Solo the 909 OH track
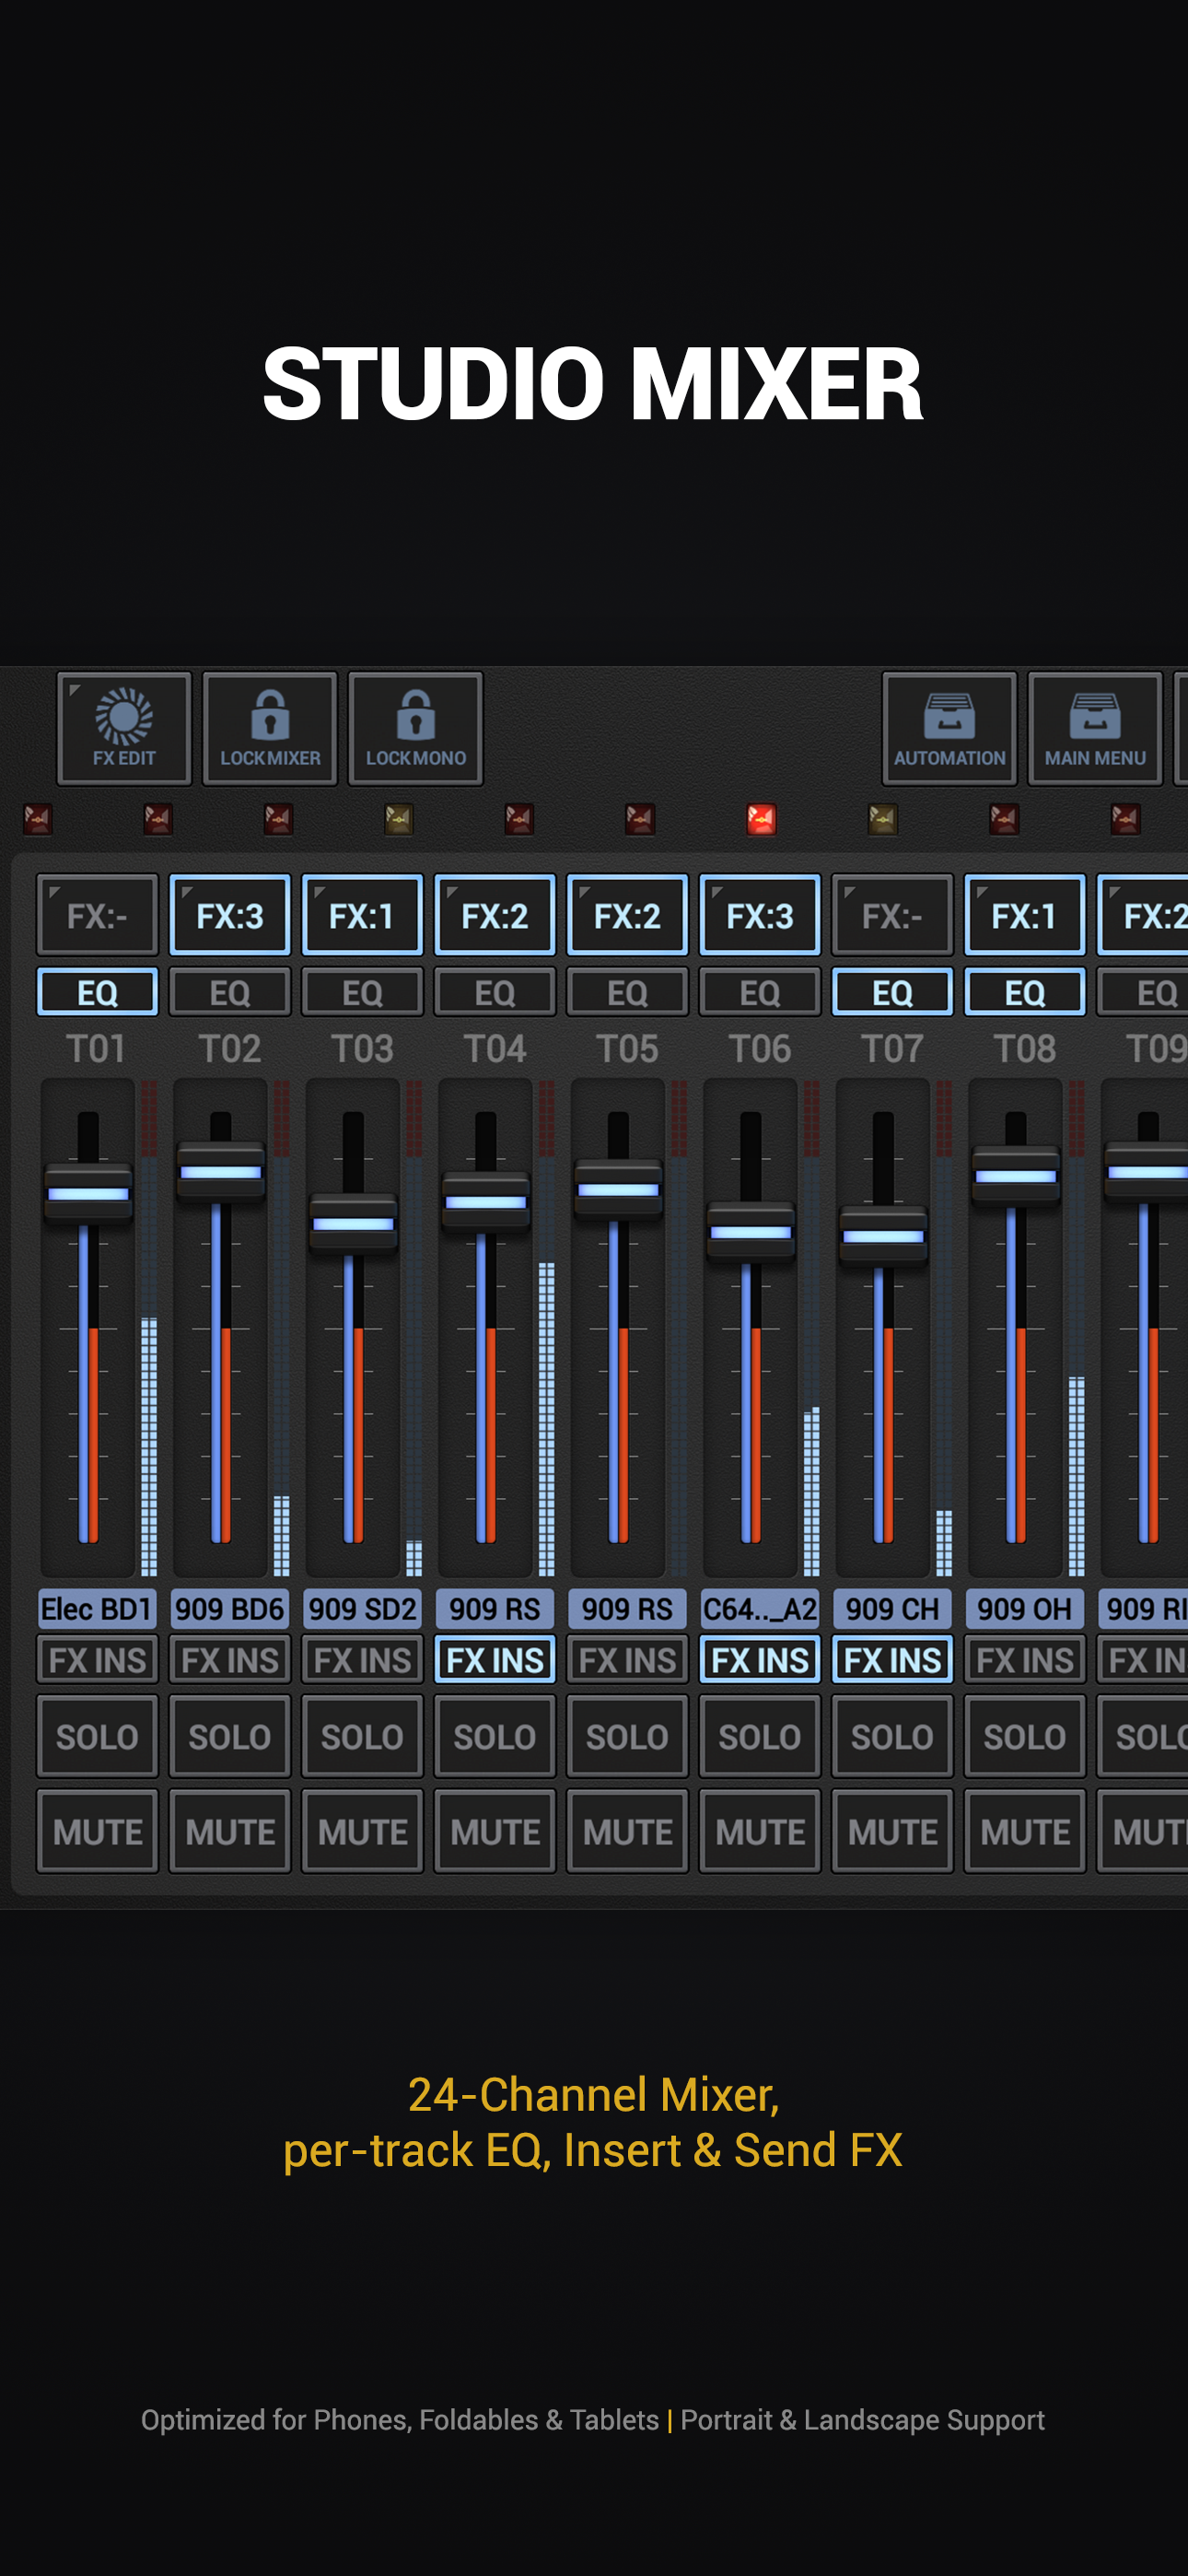The height and width of the screenshot is (2576, 1188). pyautogui.click(x=1025, y=1737)
